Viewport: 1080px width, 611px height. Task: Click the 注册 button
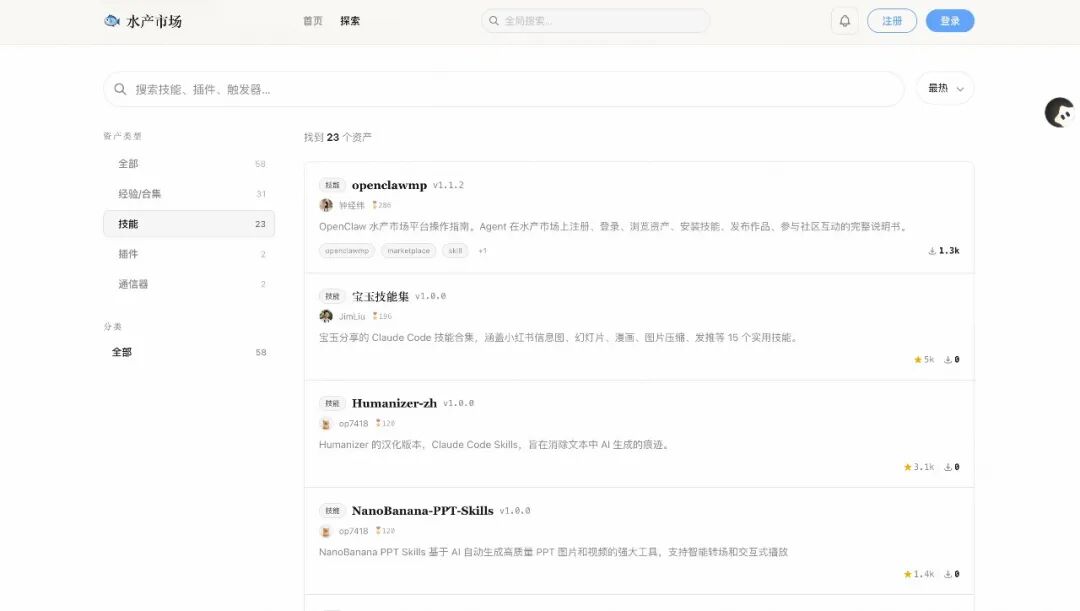click(x=891, y=20)
